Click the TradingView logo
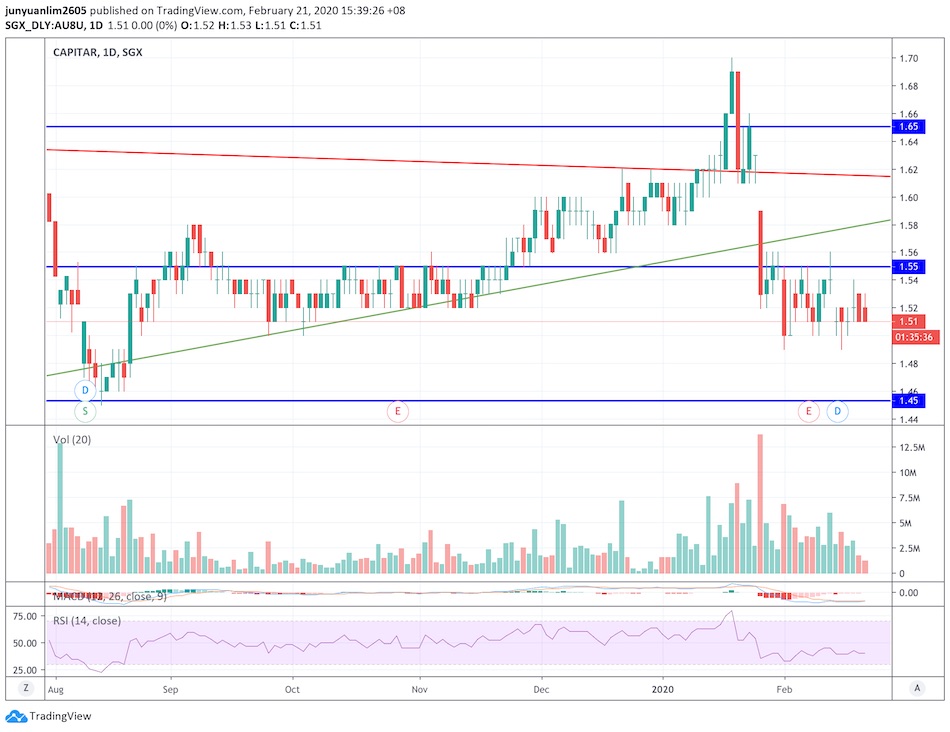The height and width of the screenshot is (732, 950). pyautogui.click(x=16, y=716)
